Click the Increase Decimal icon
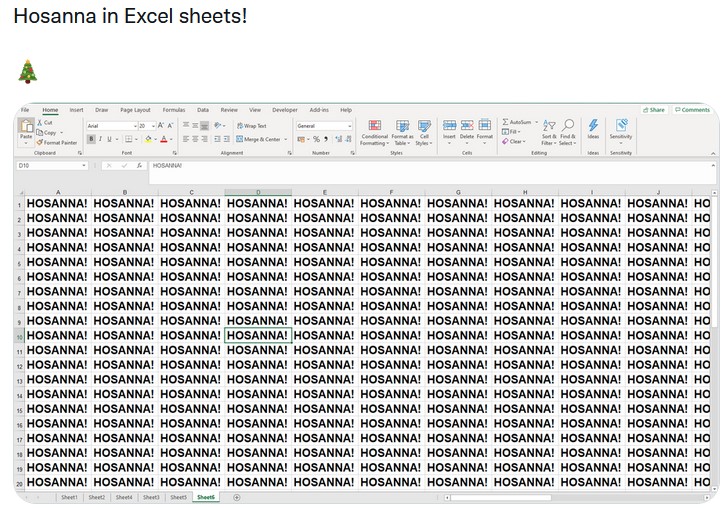 339,139
